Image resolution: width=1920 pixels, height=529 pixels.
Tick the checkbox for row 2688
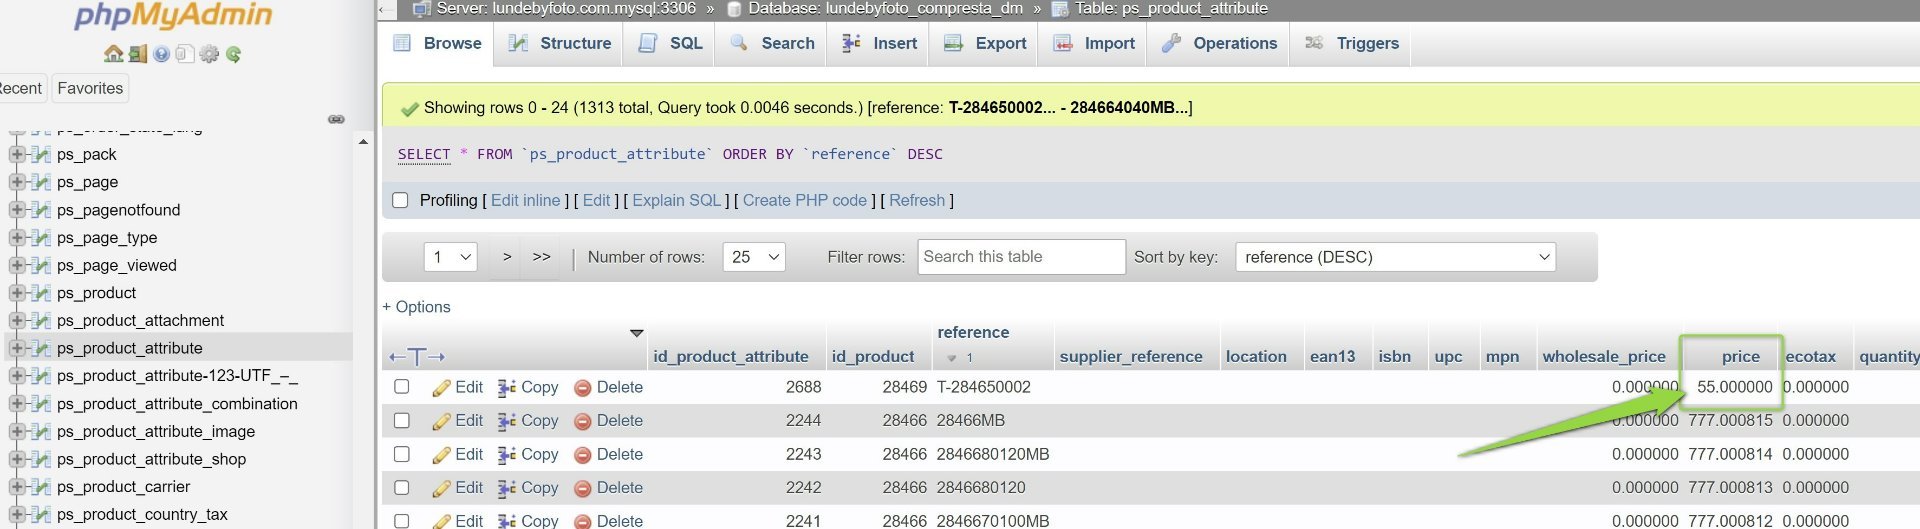(x=402, y=387)
